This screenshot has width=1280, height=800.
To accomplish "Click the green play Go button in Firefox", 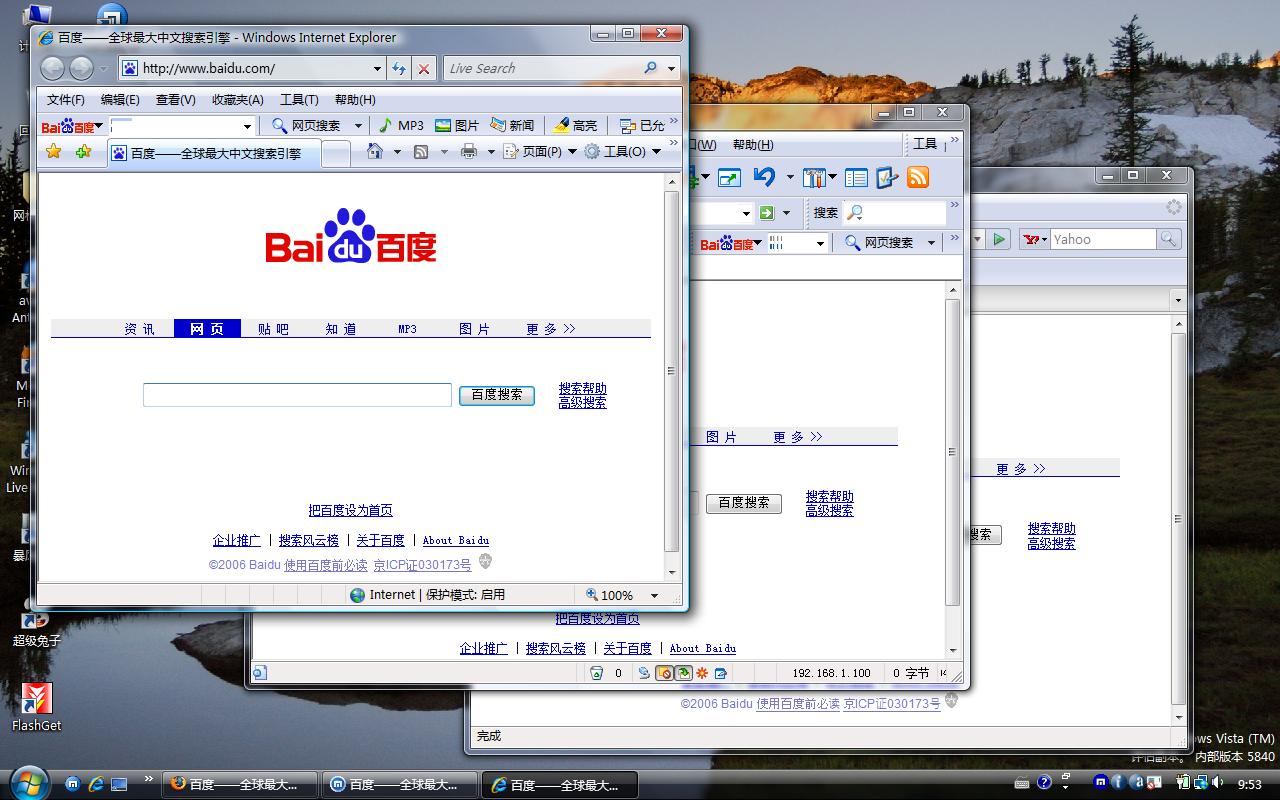I will pos(998,239).
